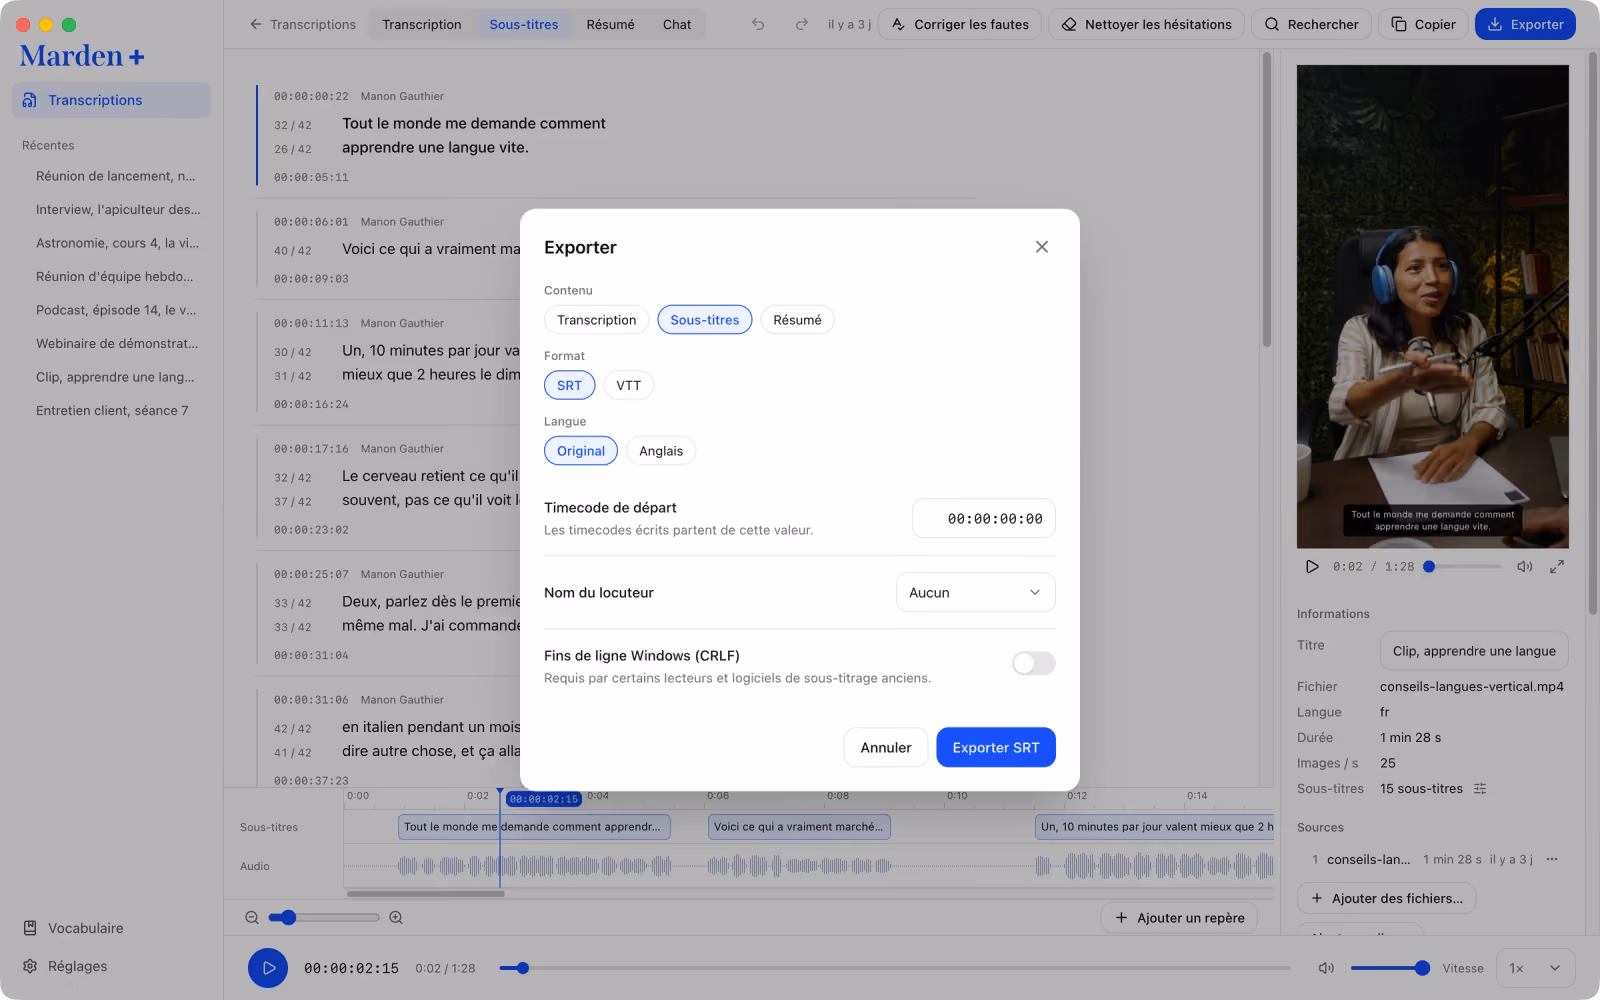The width and height of the screenshot is (1600, 1000).
Task: Choose VTT format
Action: point(628,385)
